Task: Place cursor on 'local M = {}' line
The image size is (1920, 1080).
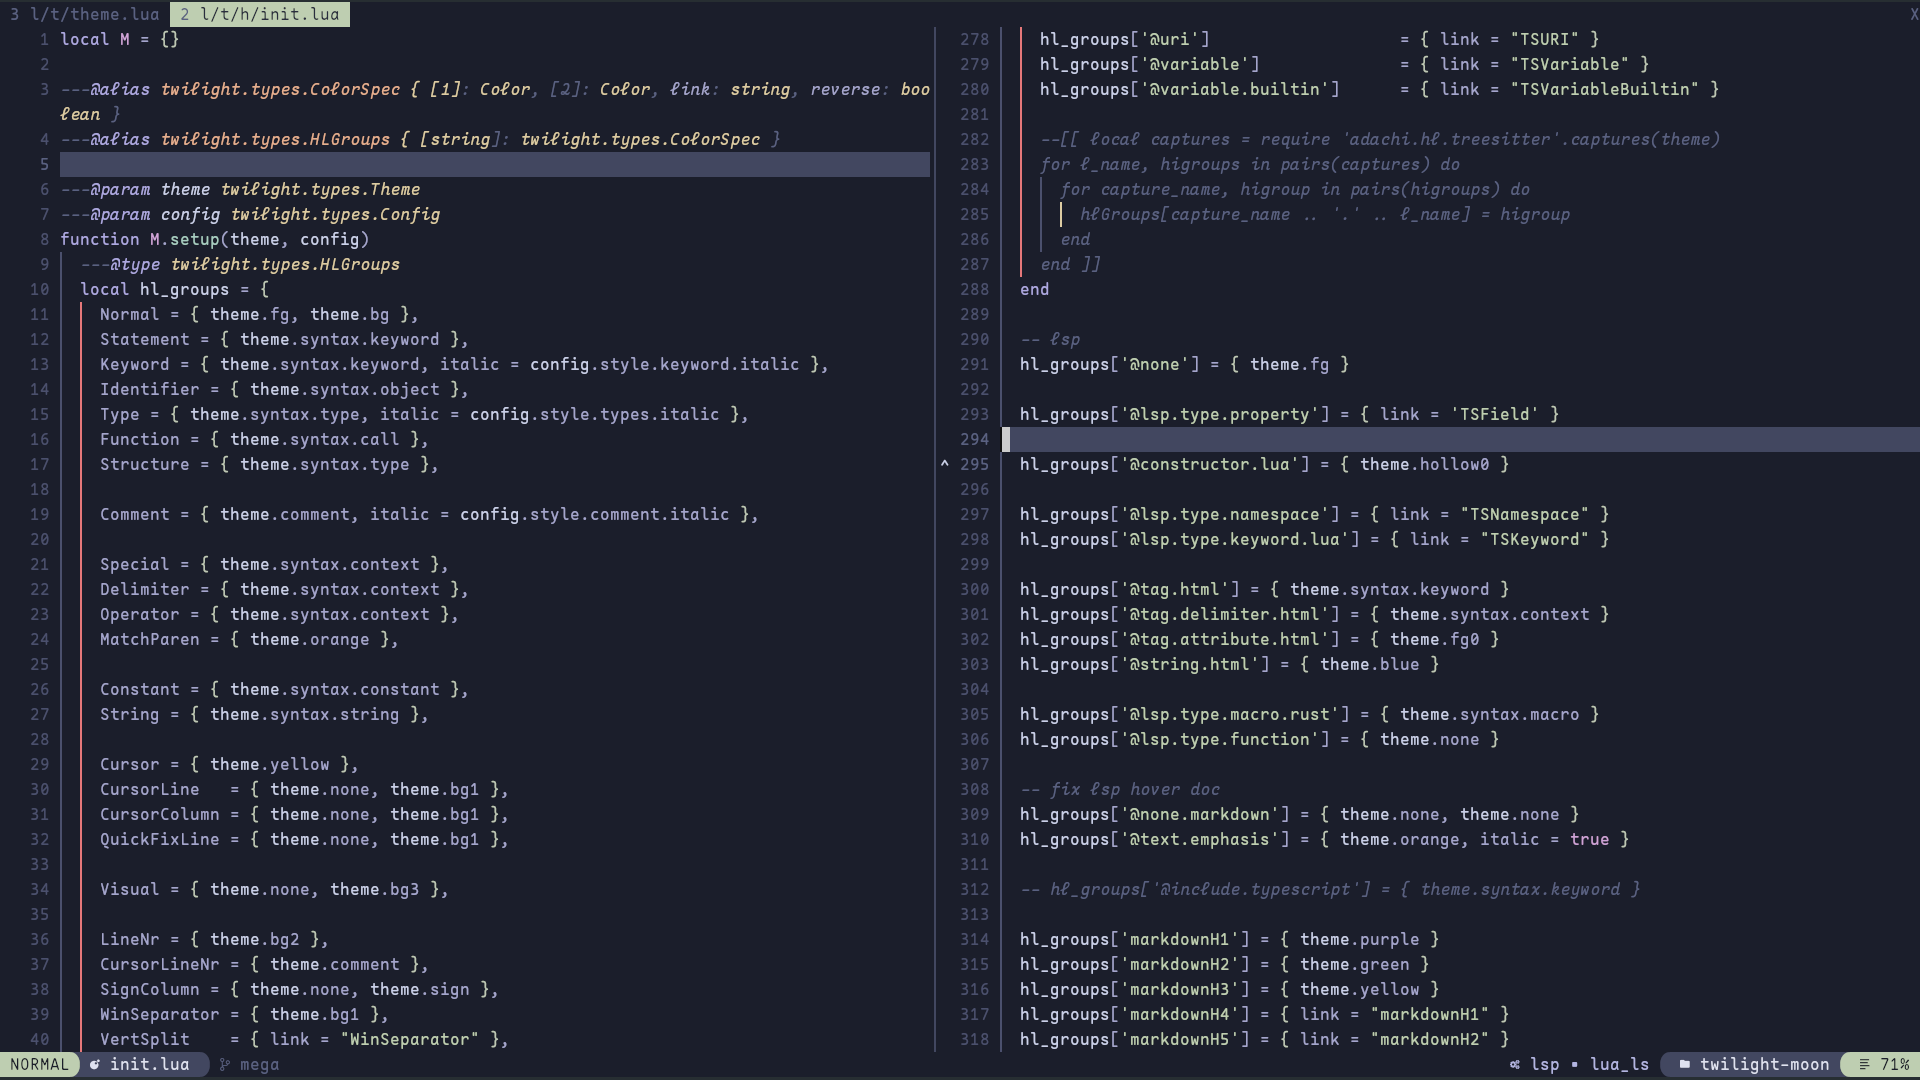Action: point(120,39)
